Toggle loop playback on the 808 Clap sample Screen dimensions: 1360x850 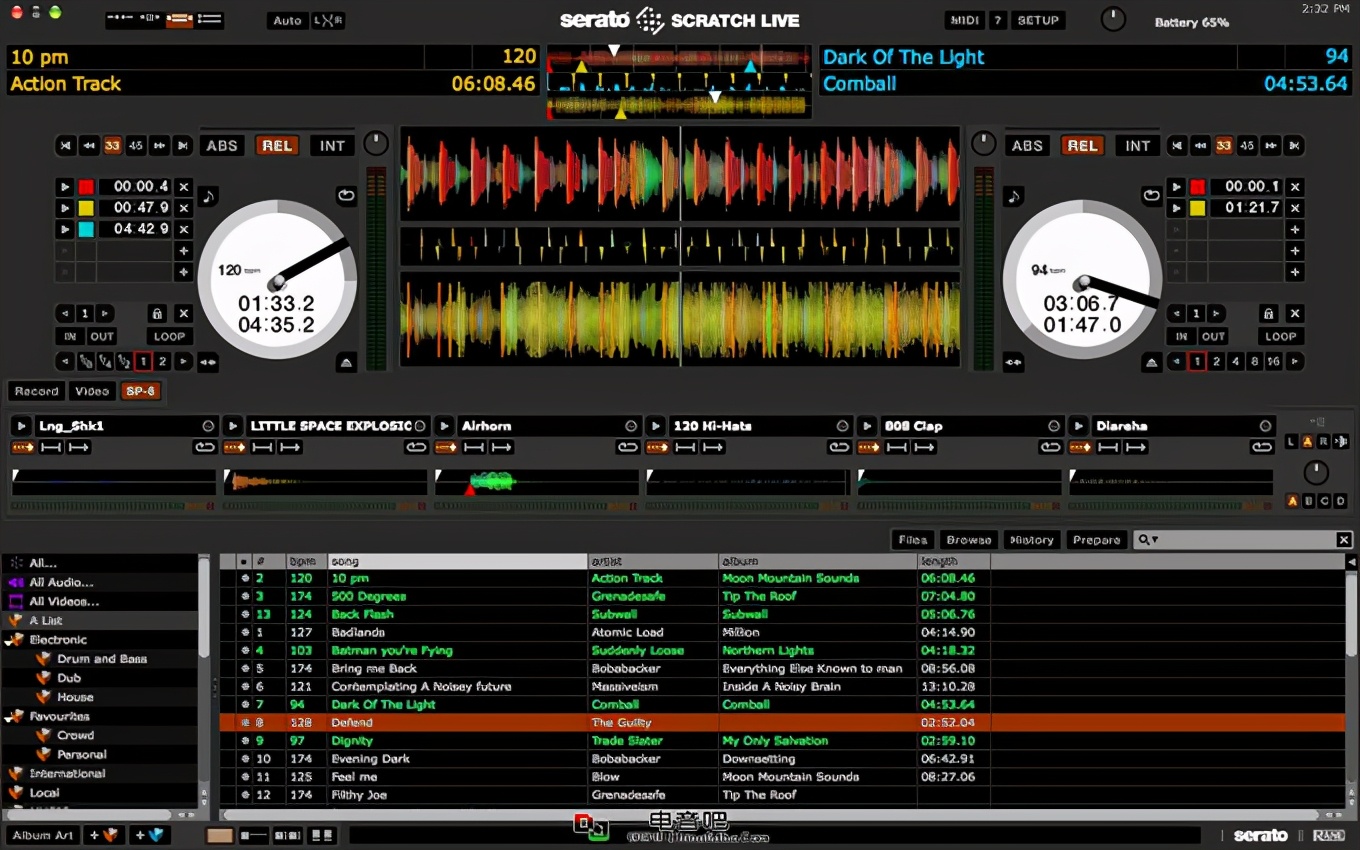1050,447
